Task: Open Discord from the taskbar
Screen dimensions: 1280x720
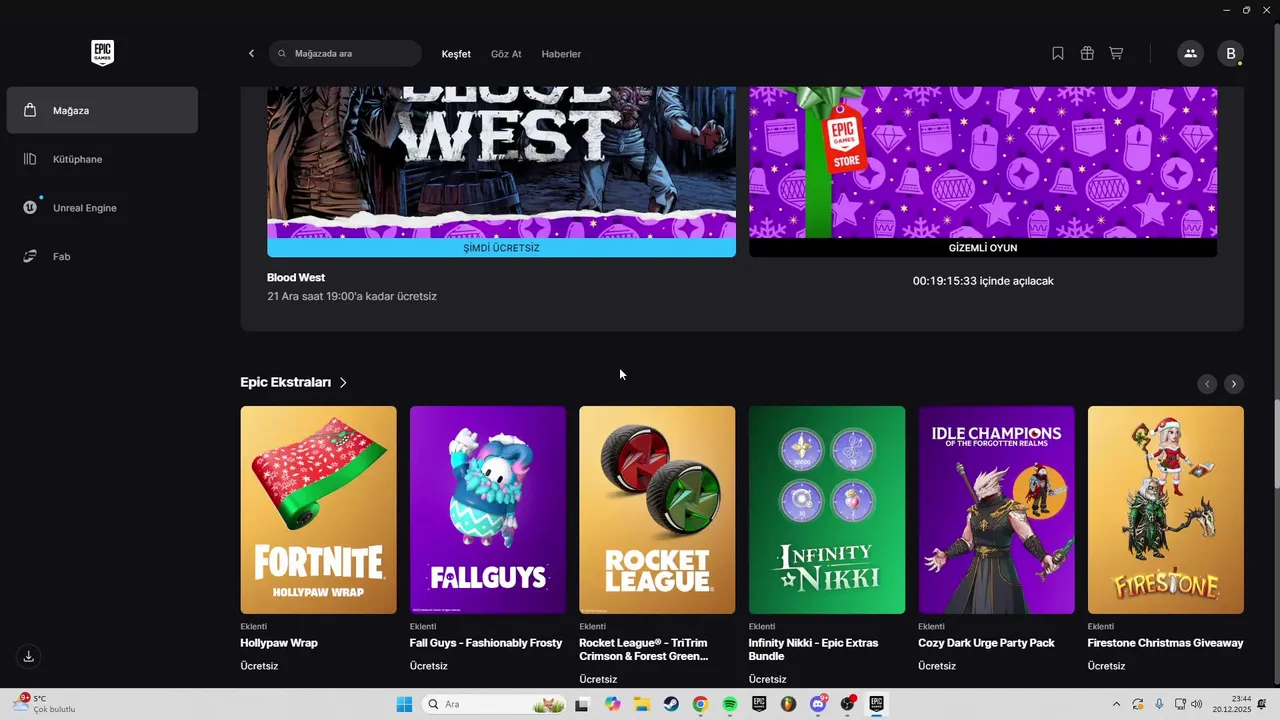Action: coord(818,704)
